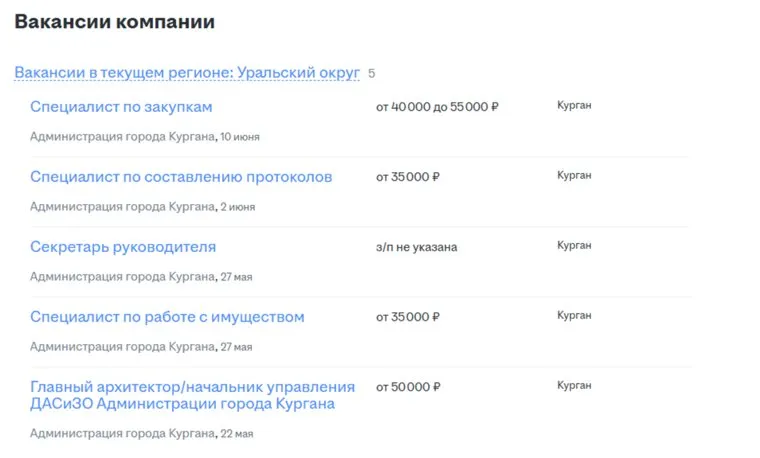Open the "Специалист по работе с имуществом" vacancy
760x458 pixels.
[x=167, y=317]
